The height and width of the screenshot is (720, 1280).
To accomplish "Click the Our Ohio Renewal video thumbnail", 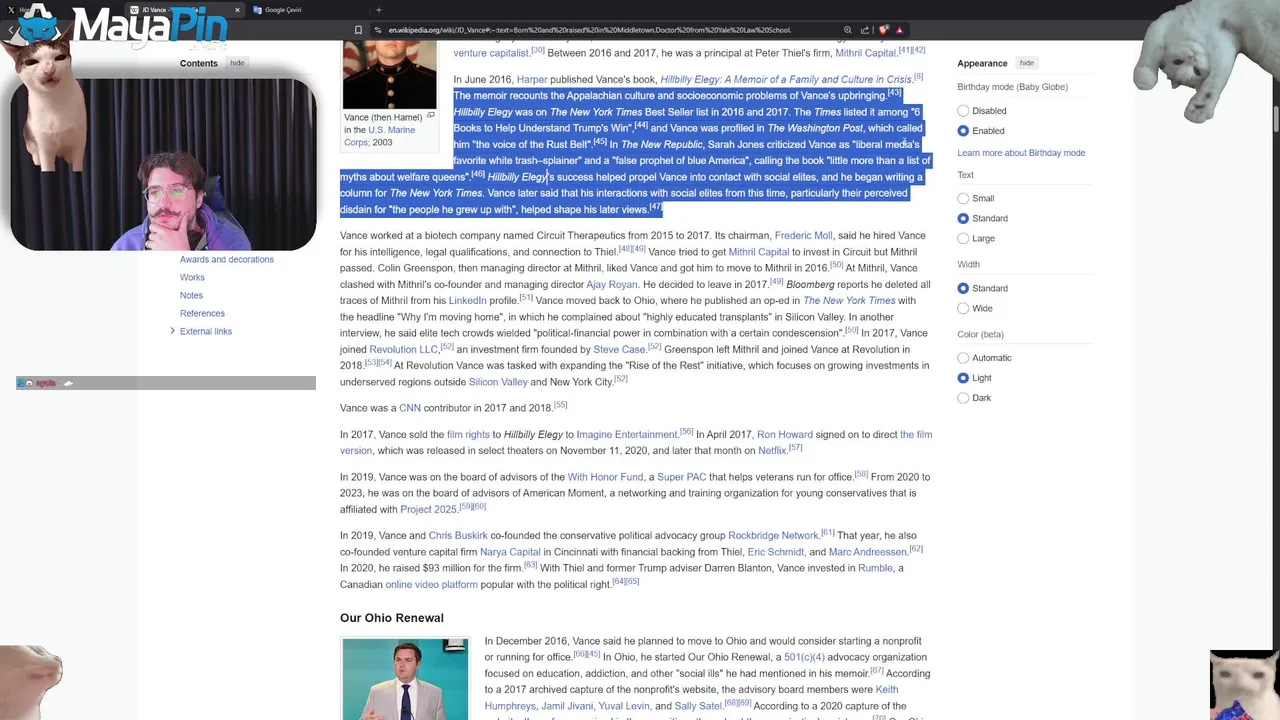I will coord(405,679).
